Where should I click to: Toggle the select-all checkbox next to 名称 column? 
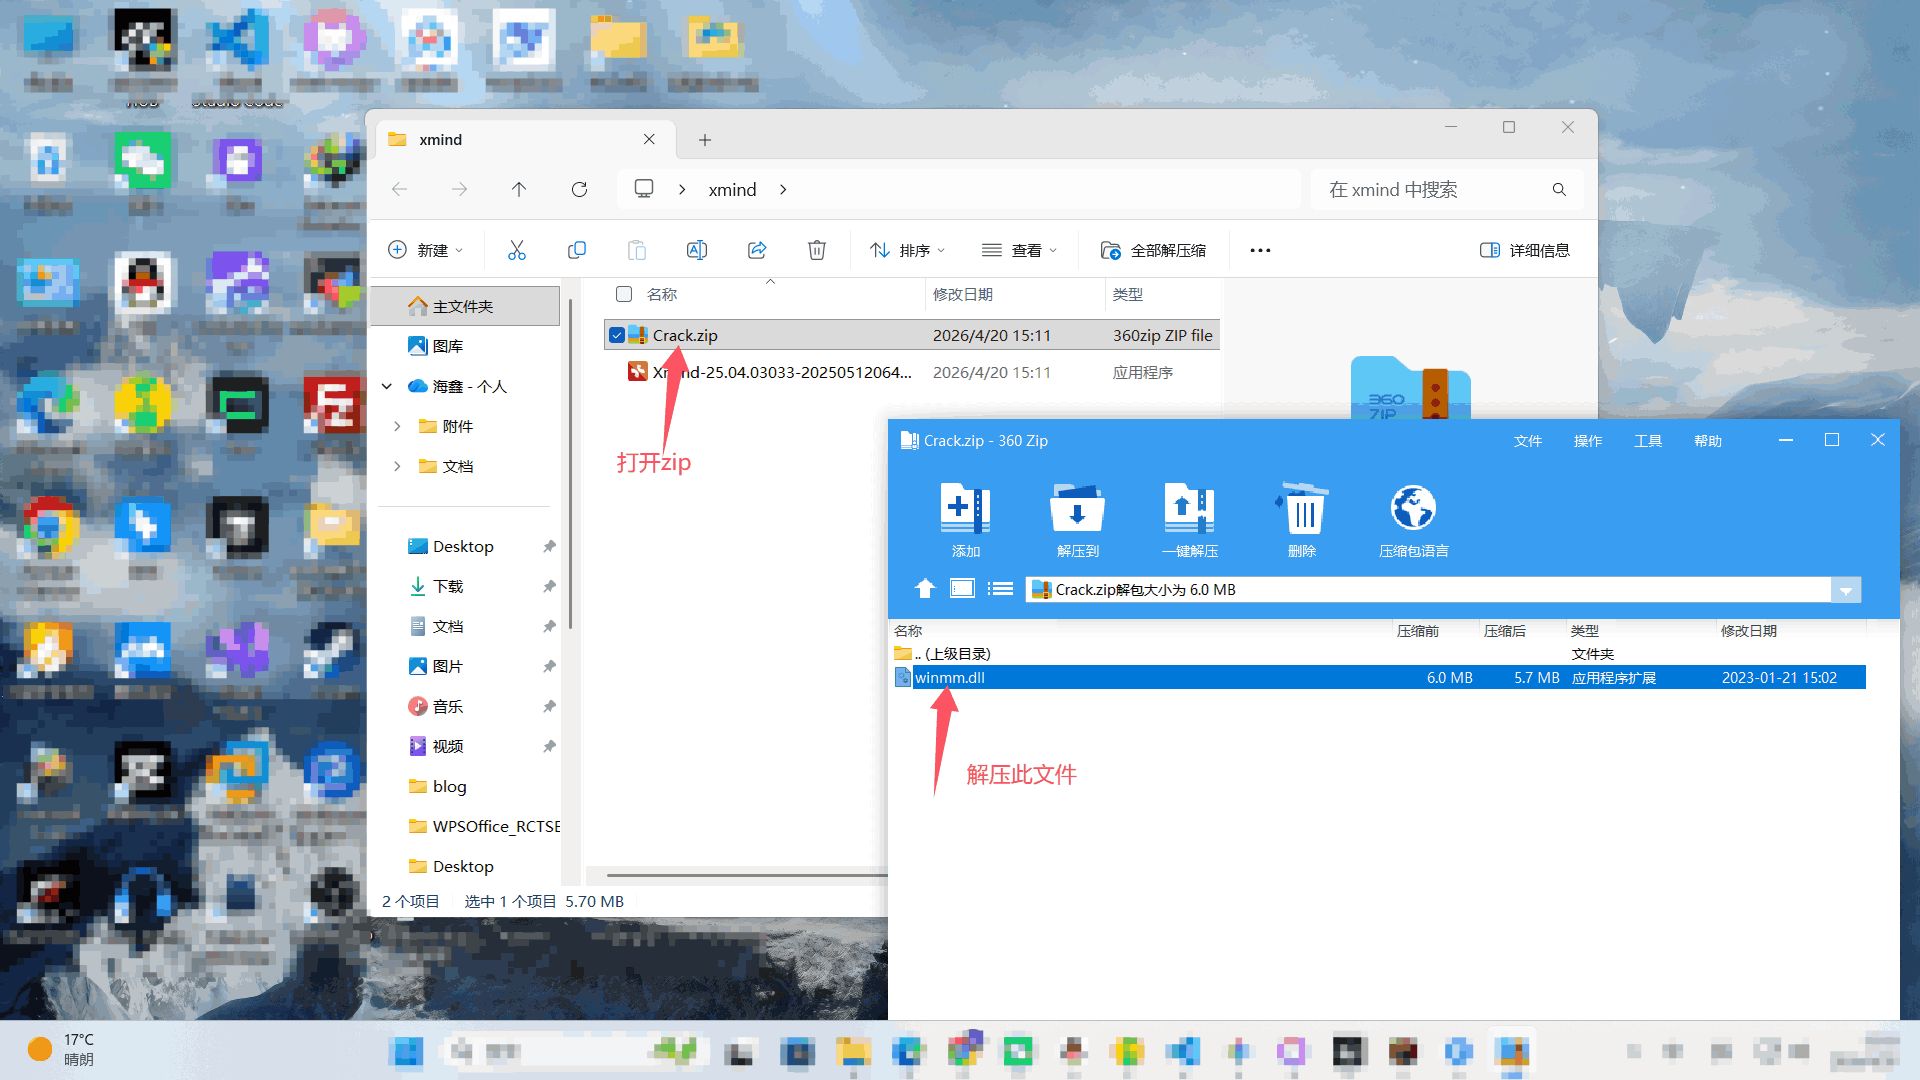(x=624, y=294)
